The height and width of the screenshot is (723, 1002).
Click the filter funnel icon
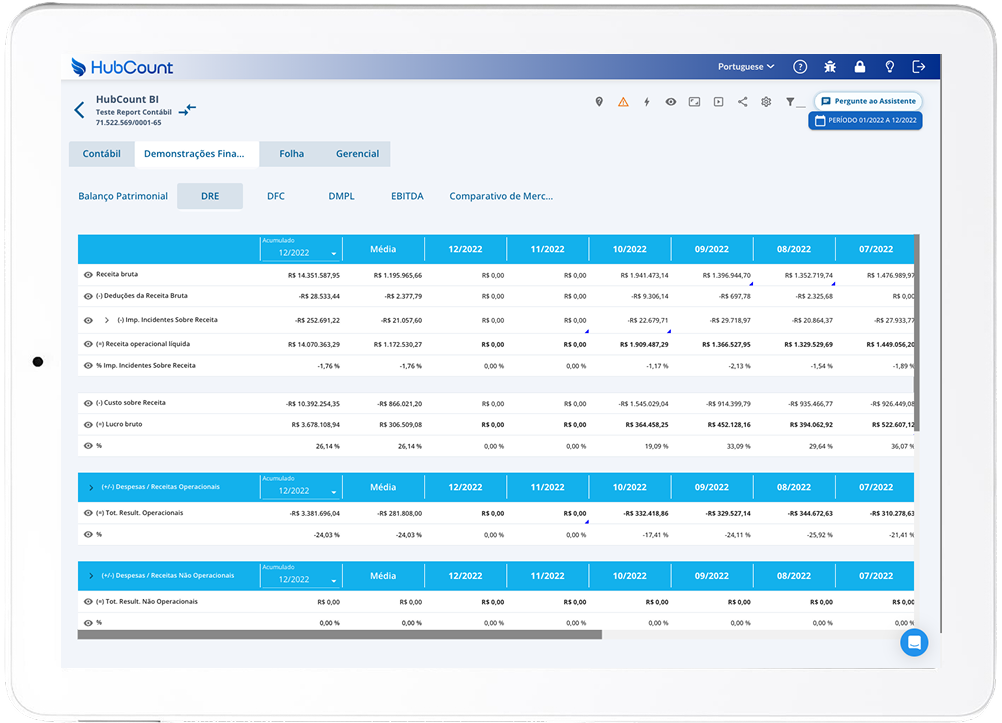click(791, 102)
